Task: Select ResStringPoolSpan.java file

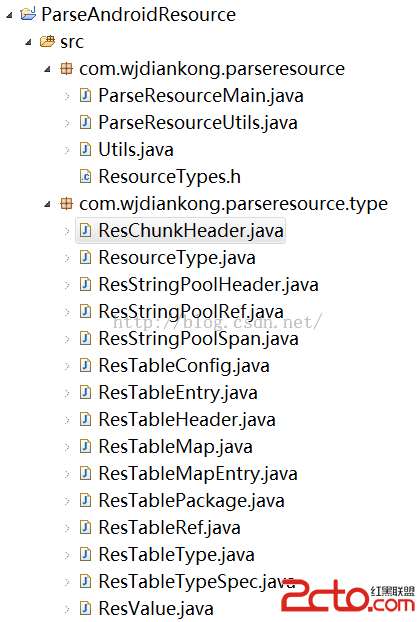Action: 198,338
